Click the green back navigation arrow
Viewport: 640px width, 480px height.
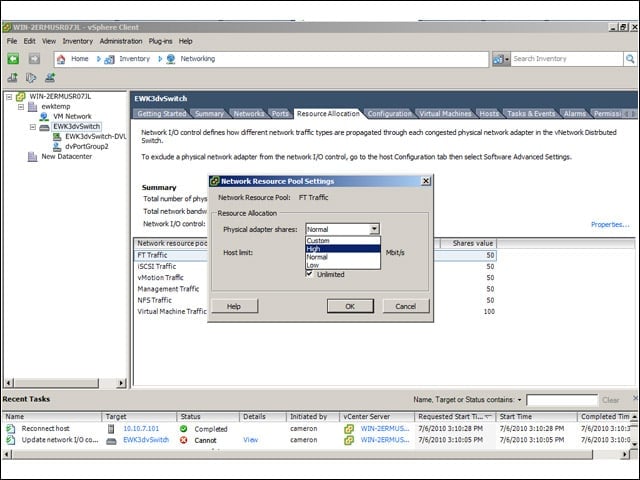tap(13, 59)
